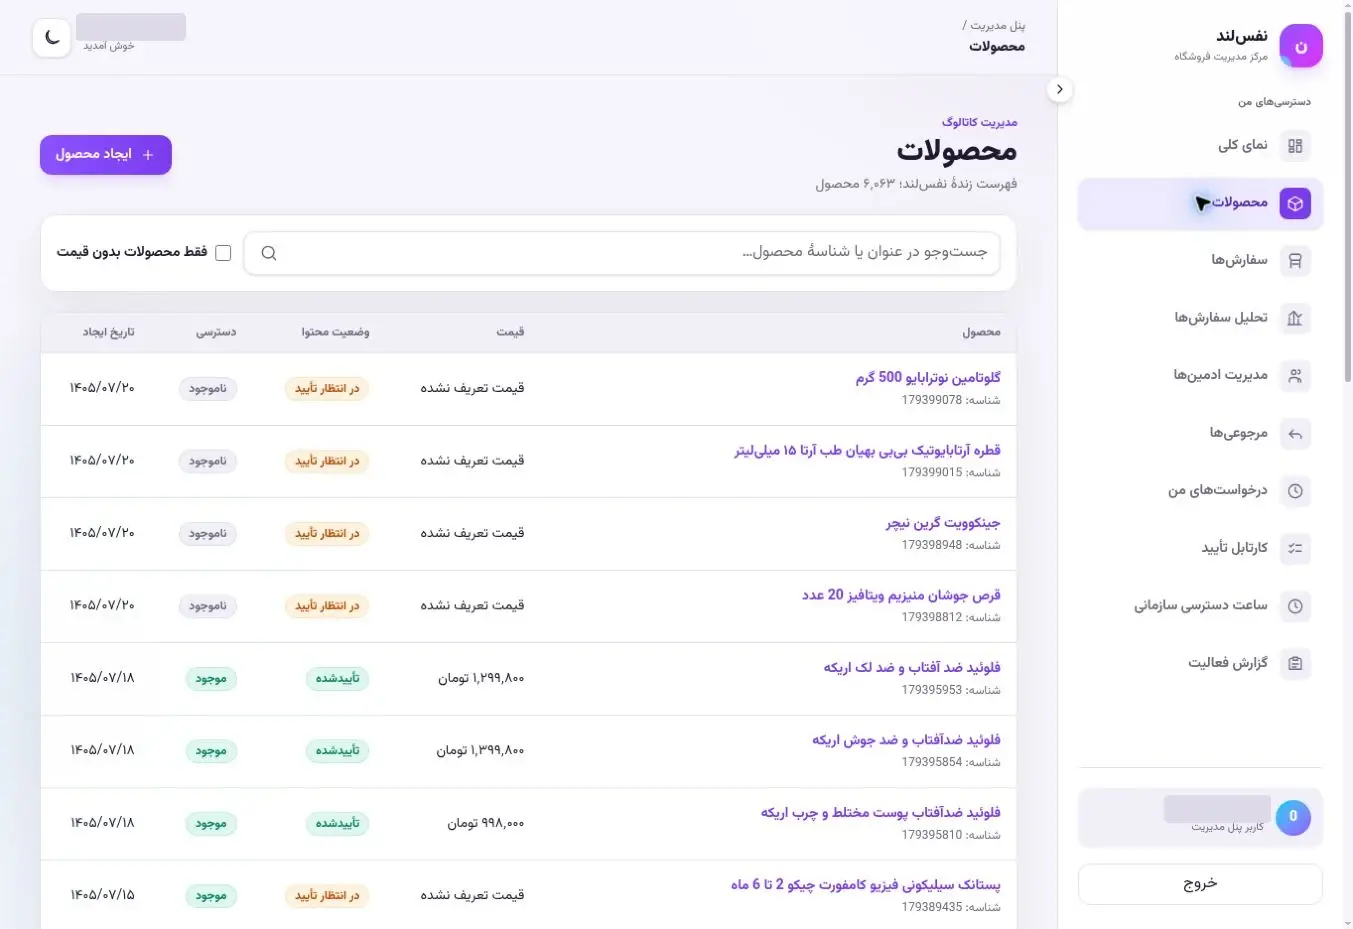Image resolution: width=1353 pixels, height=929 pixels.
Task: Open product پستانک سیلیکونی فیزیو کامفورت چیکو
Action: (866, 885)
